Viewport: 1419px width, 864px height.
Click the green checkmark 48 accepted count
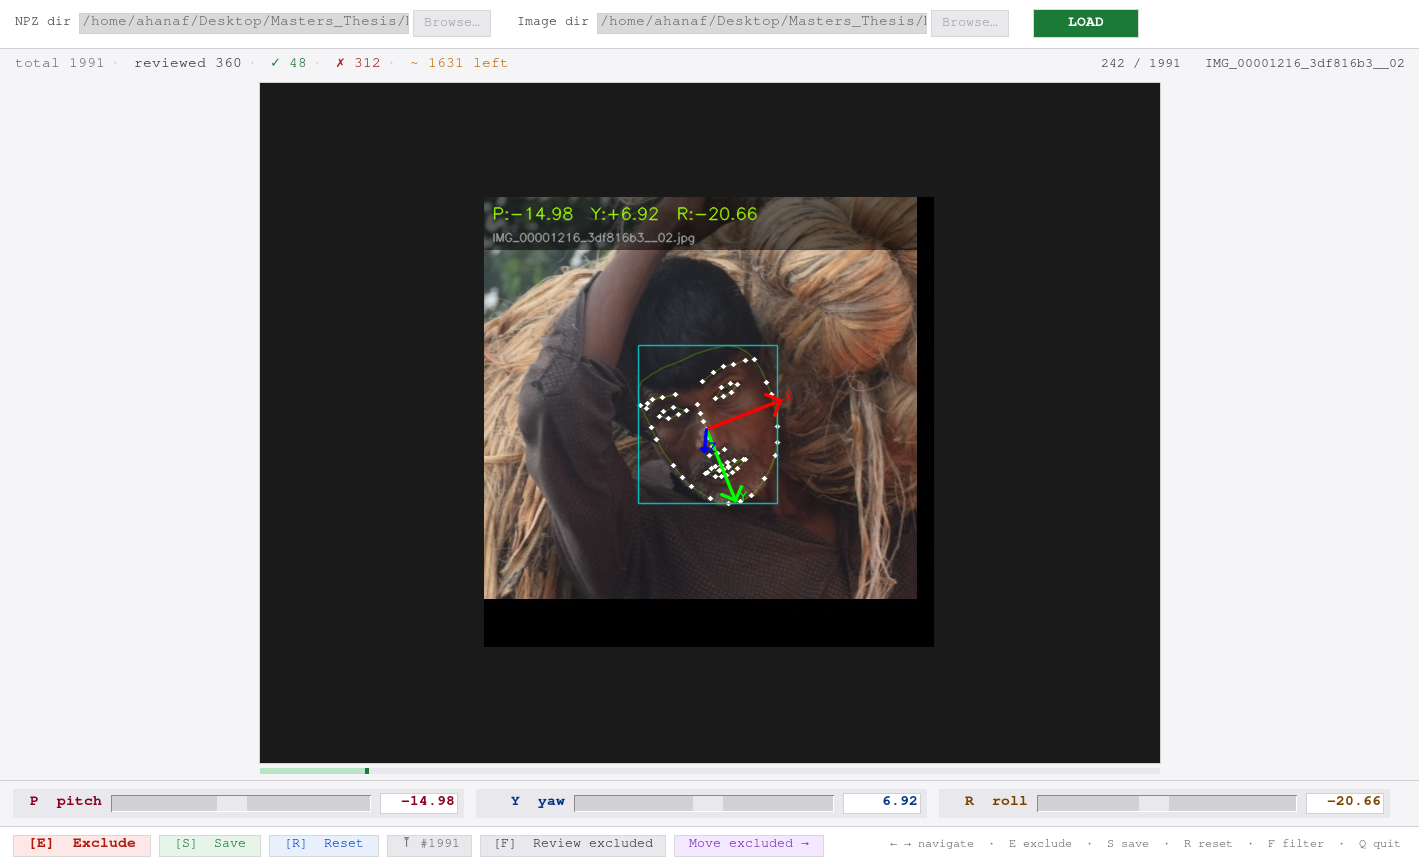coord(289,63)
